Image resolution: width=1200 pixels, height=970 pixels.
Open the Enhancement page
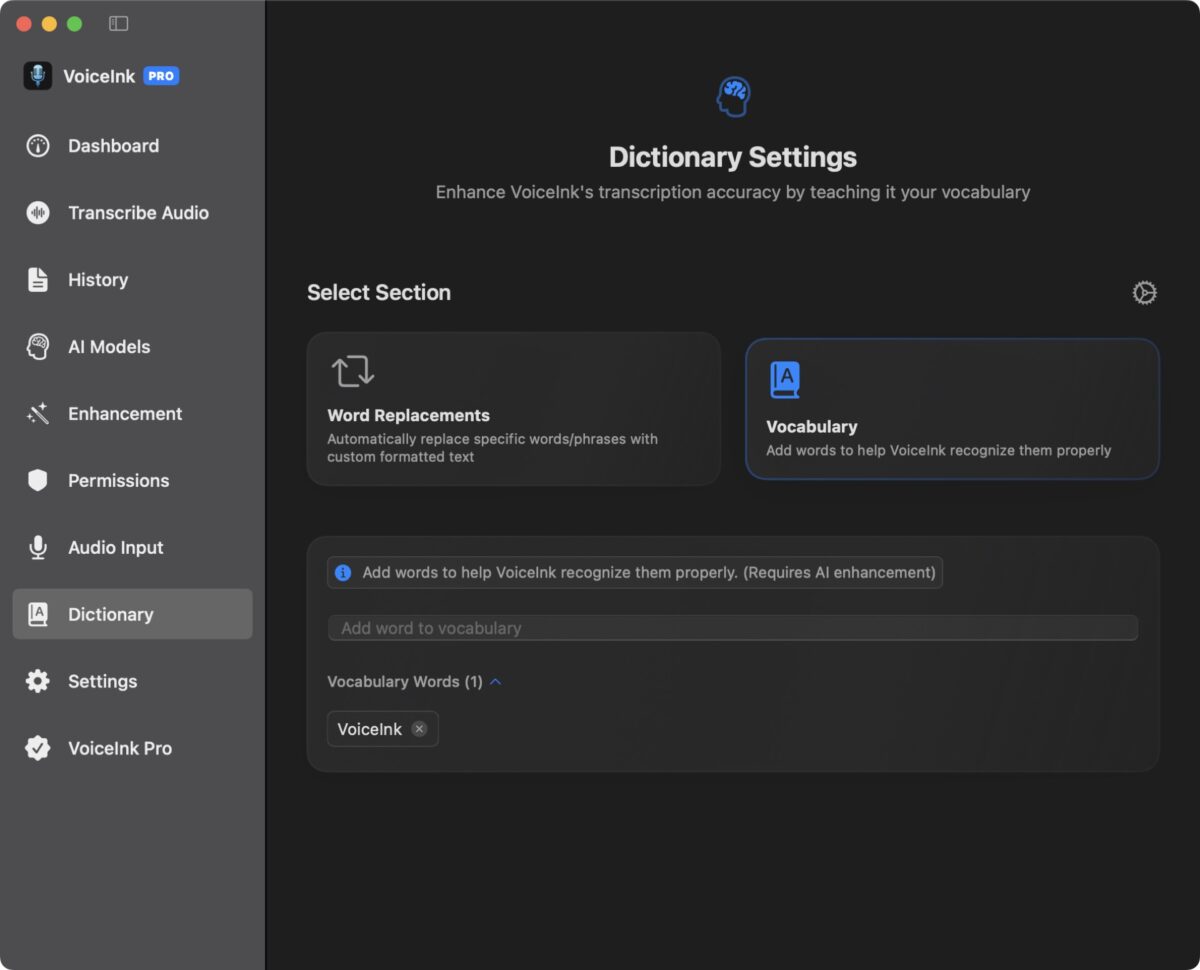[x=132, y=414]
